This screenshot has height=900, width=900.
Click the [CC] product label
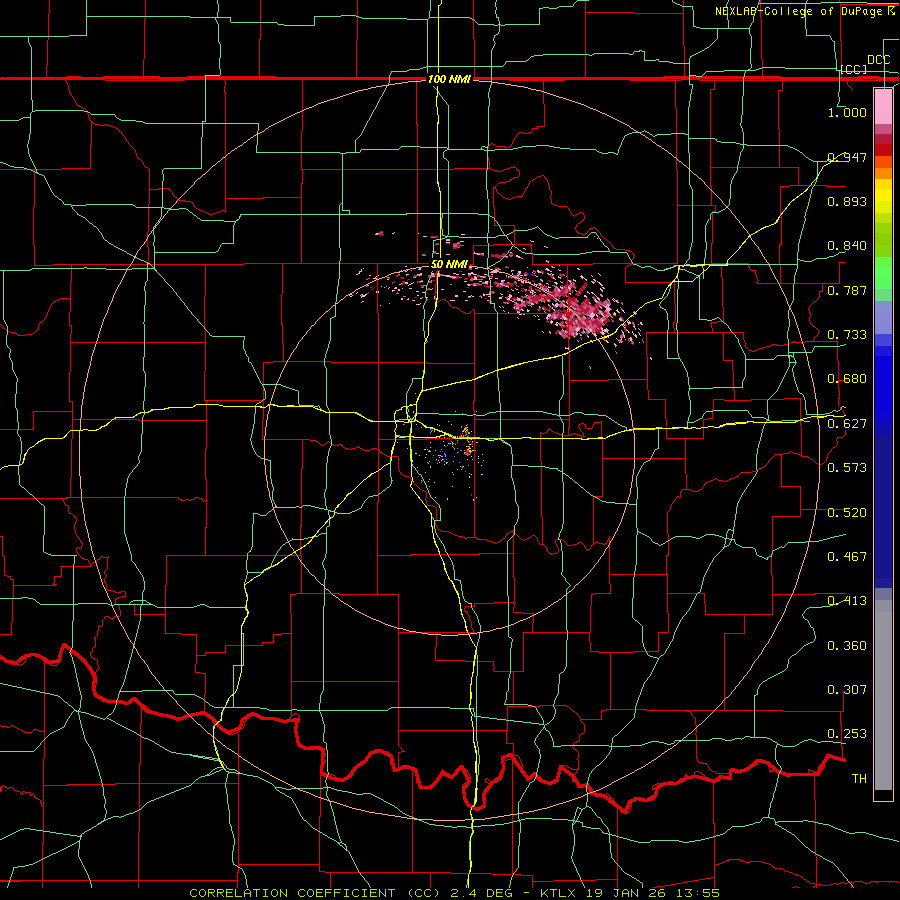pos(854,69)
